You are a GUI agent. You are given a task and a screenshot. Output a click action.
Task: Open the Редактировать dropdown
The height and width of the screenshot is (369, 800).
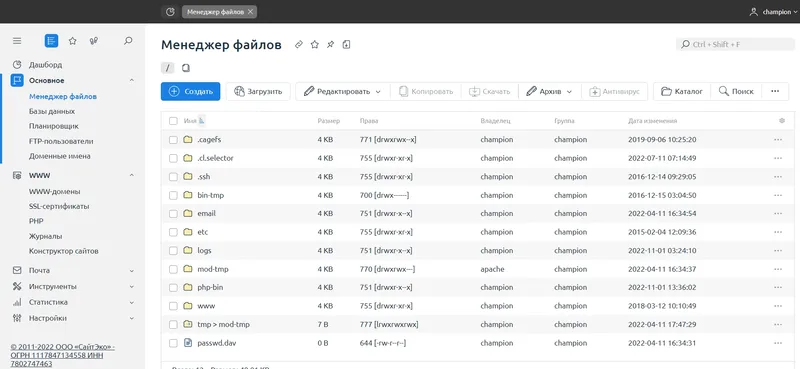click(x=342, y=91)
